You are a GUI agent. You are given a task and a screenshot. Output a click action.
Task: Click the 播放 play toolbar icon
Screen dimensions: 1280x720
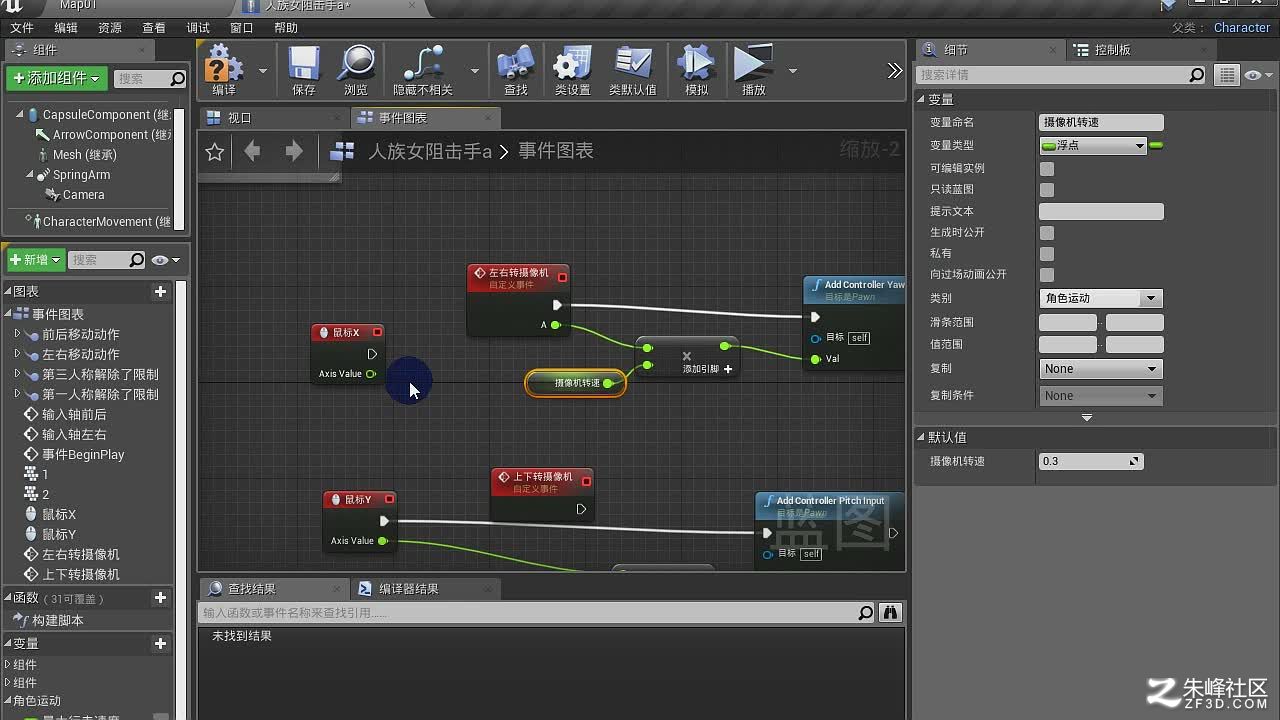coord(753,69)
